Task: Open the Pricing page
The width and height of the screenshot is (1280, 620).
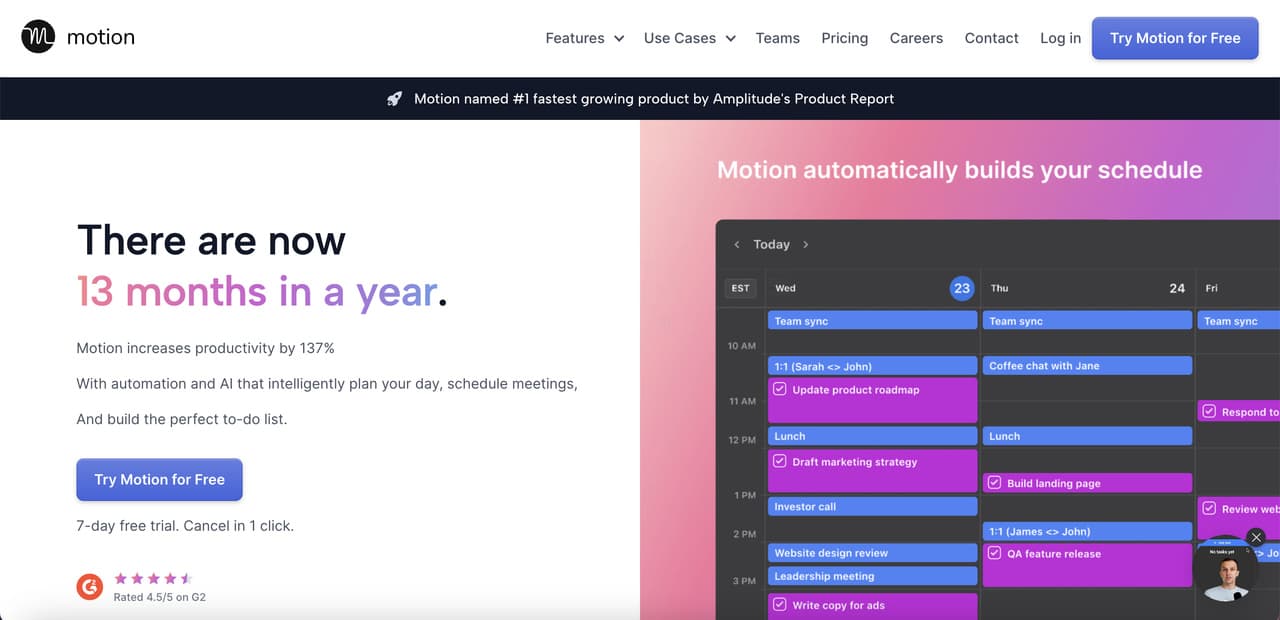Action: coord(844,38)
